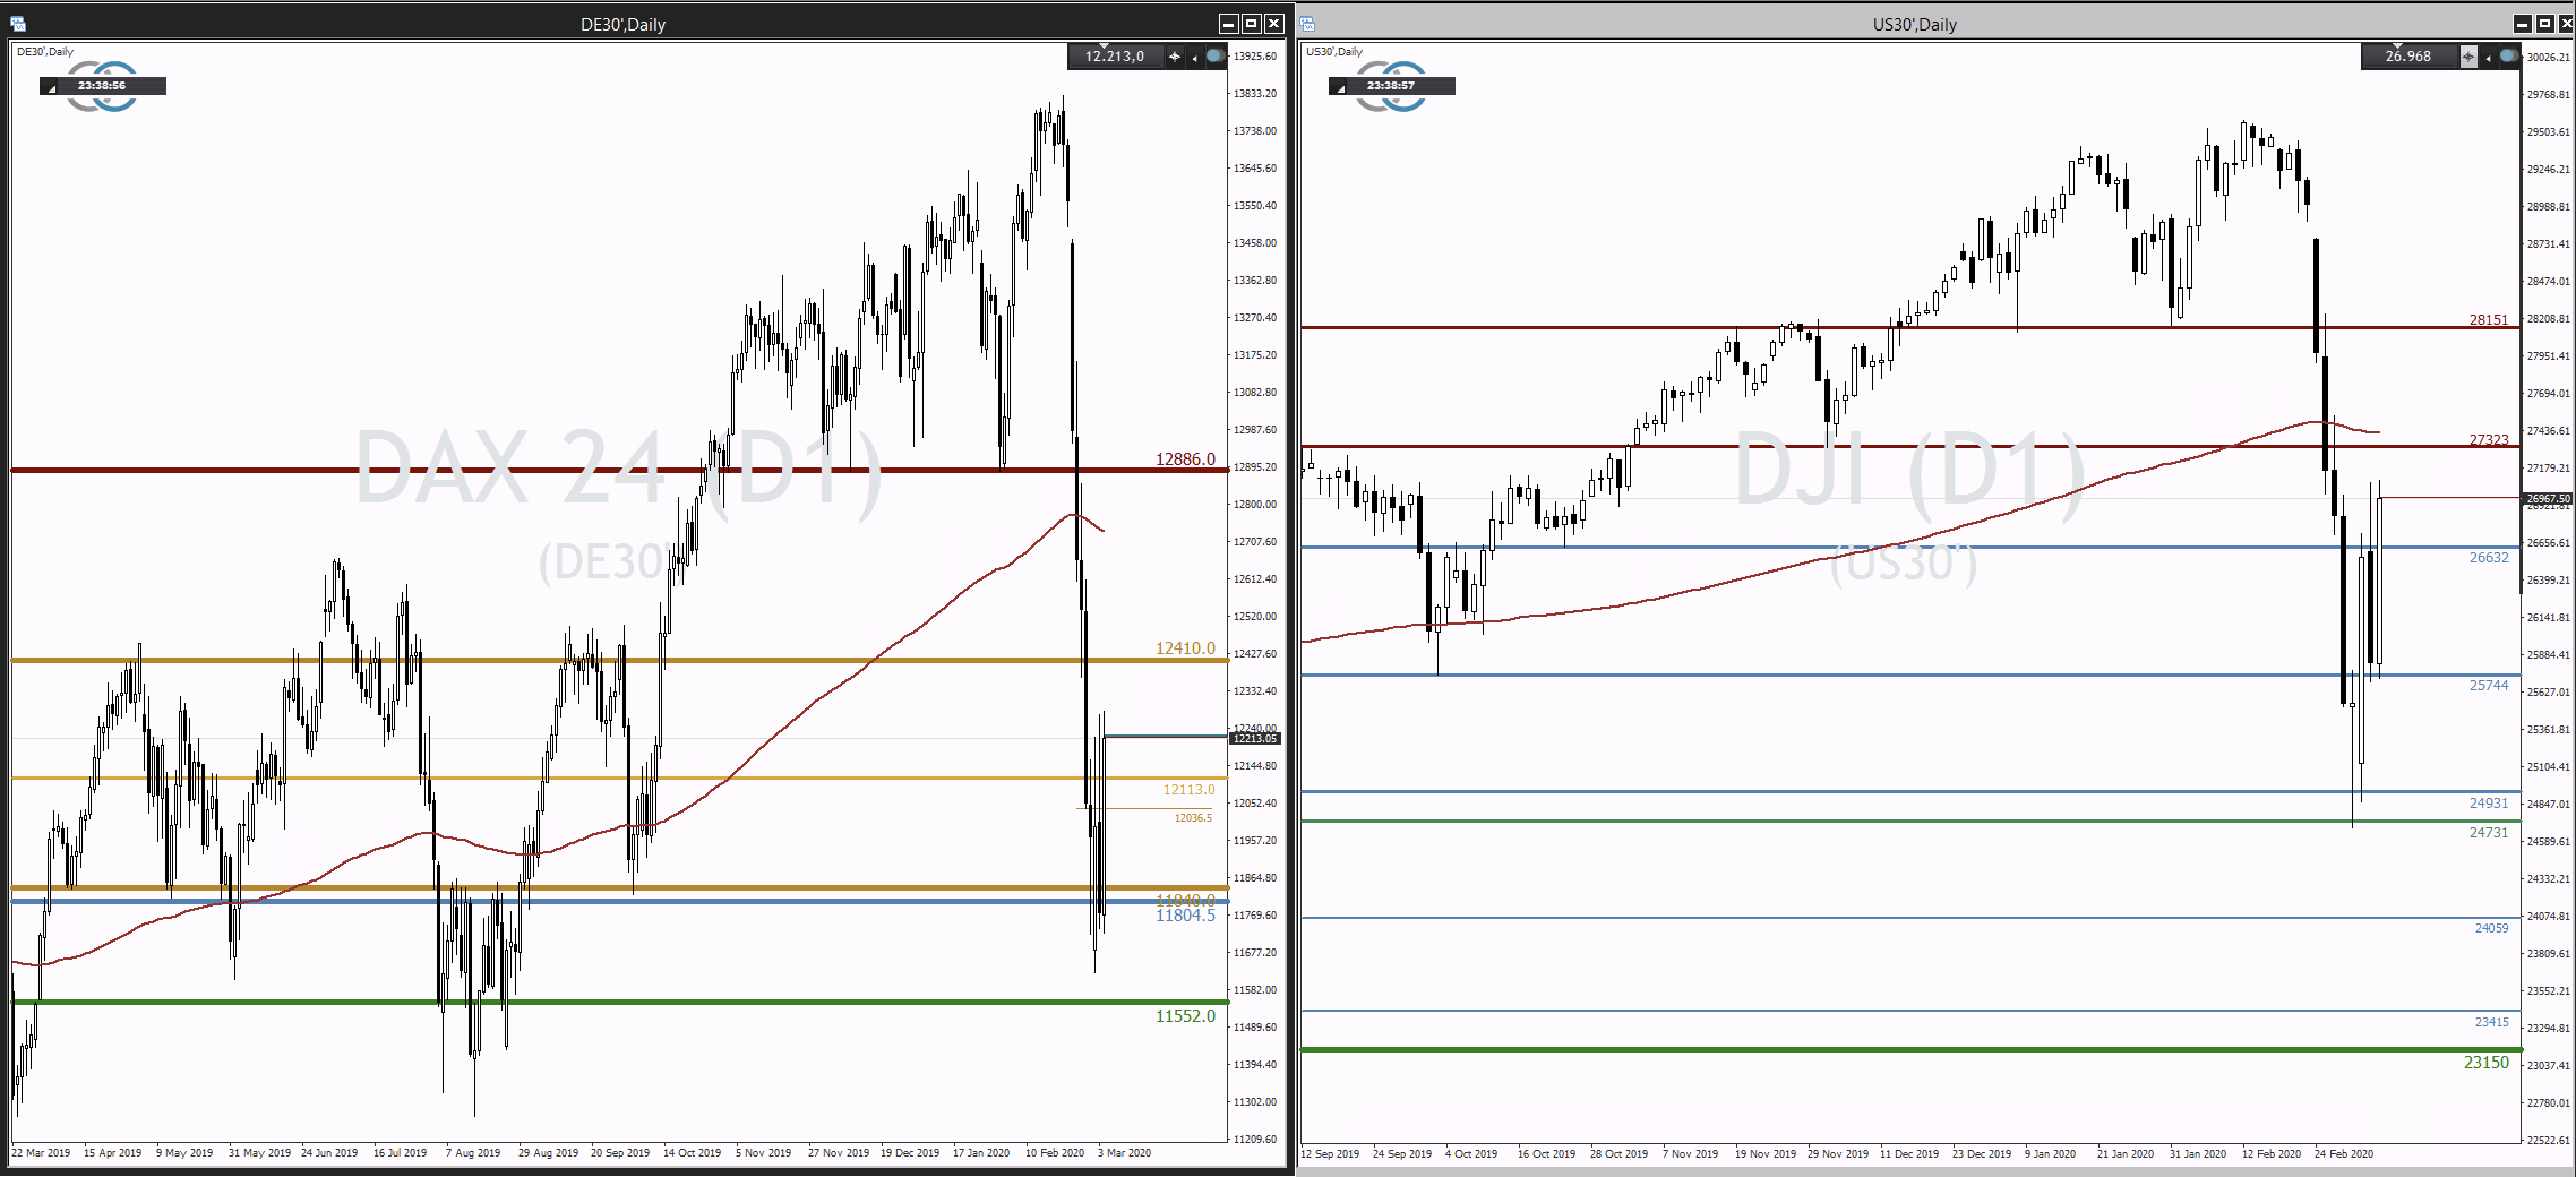Click the 19 Dec 2019 date on DE30 axis
The width and height of the screenshot is (2576, 1177).
pyautogui.click(x=910, y=1153)
